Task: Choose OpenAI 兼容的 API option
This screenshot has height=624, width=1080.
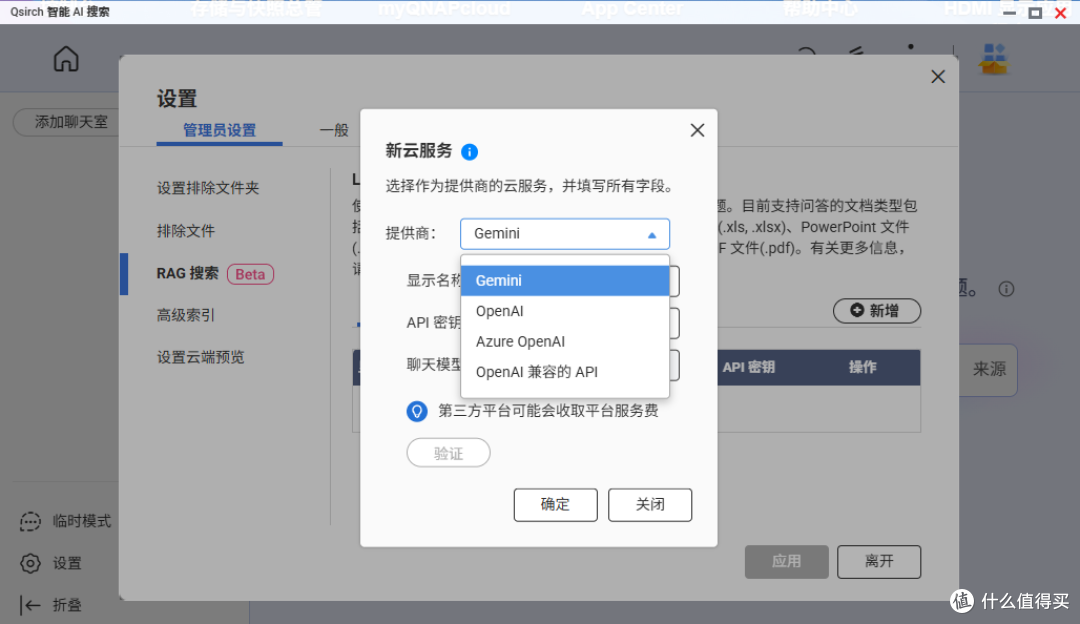Action: click(x=565, y=371)
